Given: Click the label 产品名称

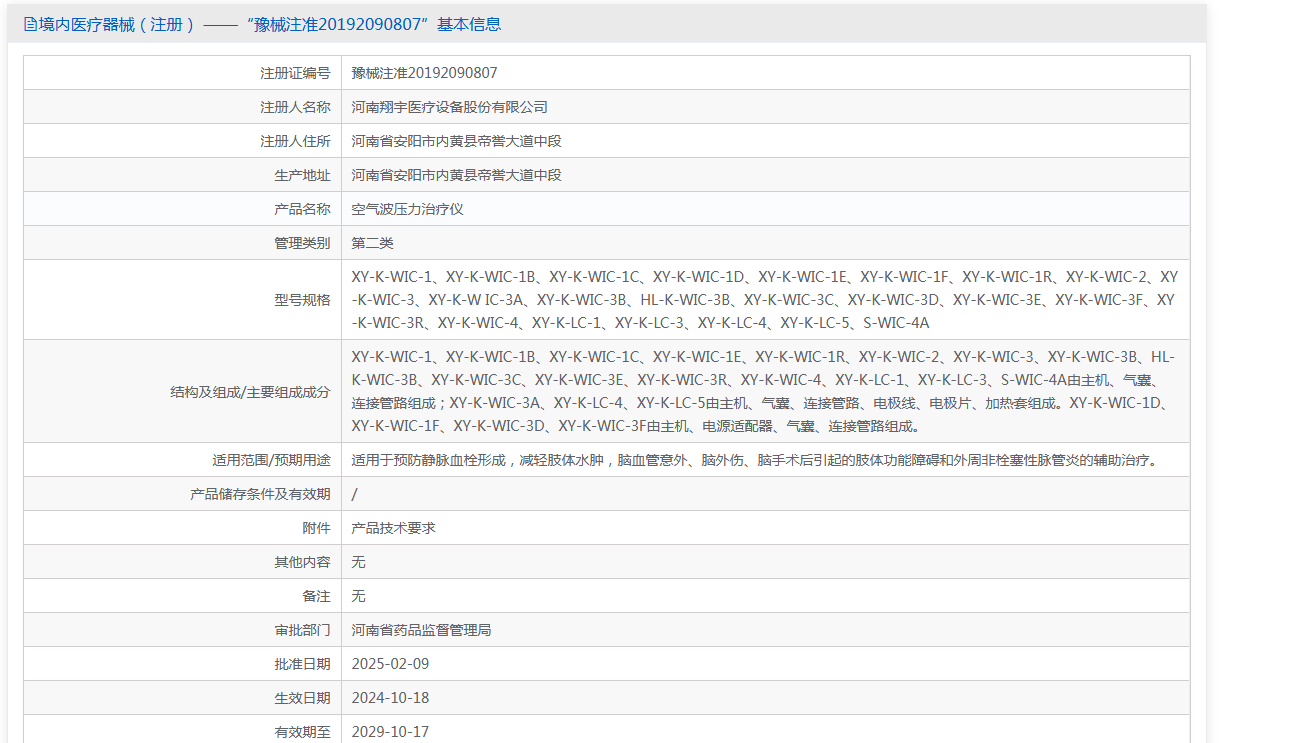Looking at the screenshot, I should point(302,209).
